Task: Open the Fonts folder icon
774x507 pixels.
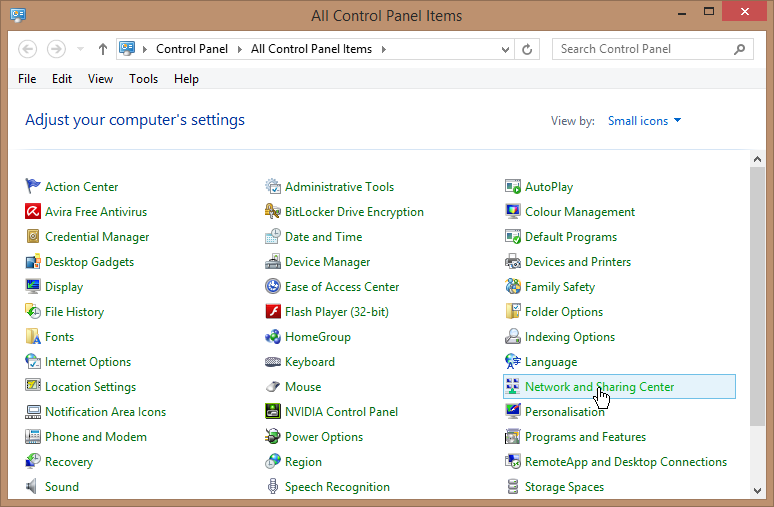Action: coord(33,336)
